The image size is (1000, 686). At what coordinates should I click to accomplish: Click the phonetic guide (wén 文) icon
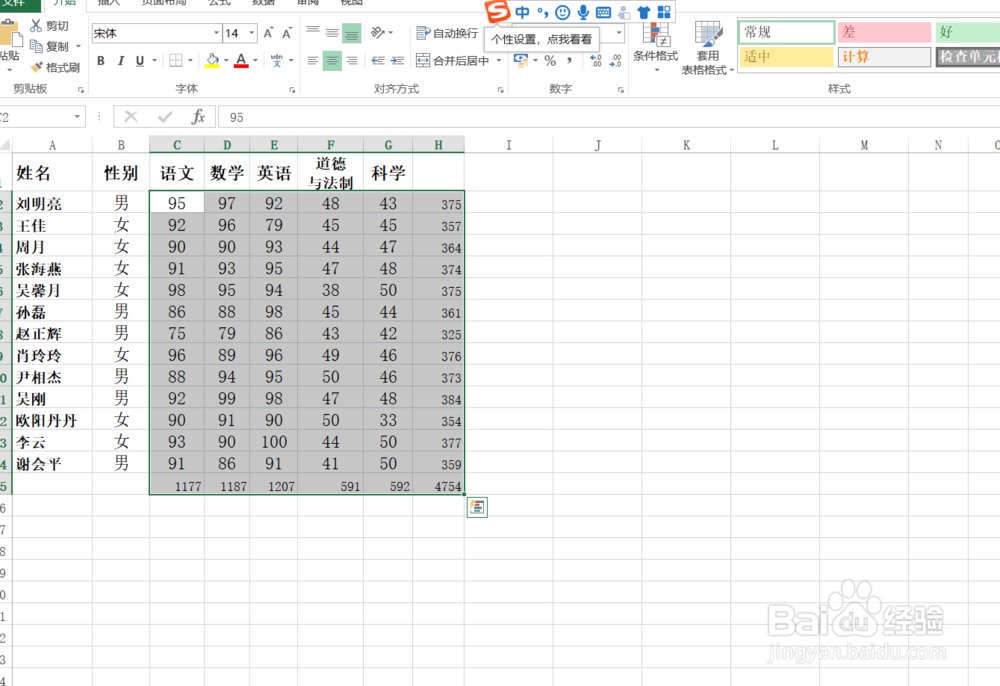(x=276, y=61)
